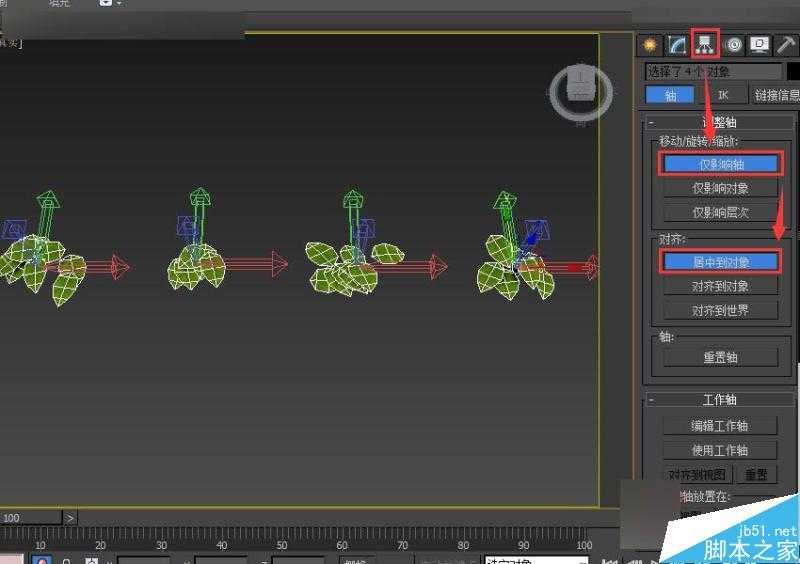Toggle the 编辑工作轴 button
Screen dimensions: 800x564
(x=720, y=426)
